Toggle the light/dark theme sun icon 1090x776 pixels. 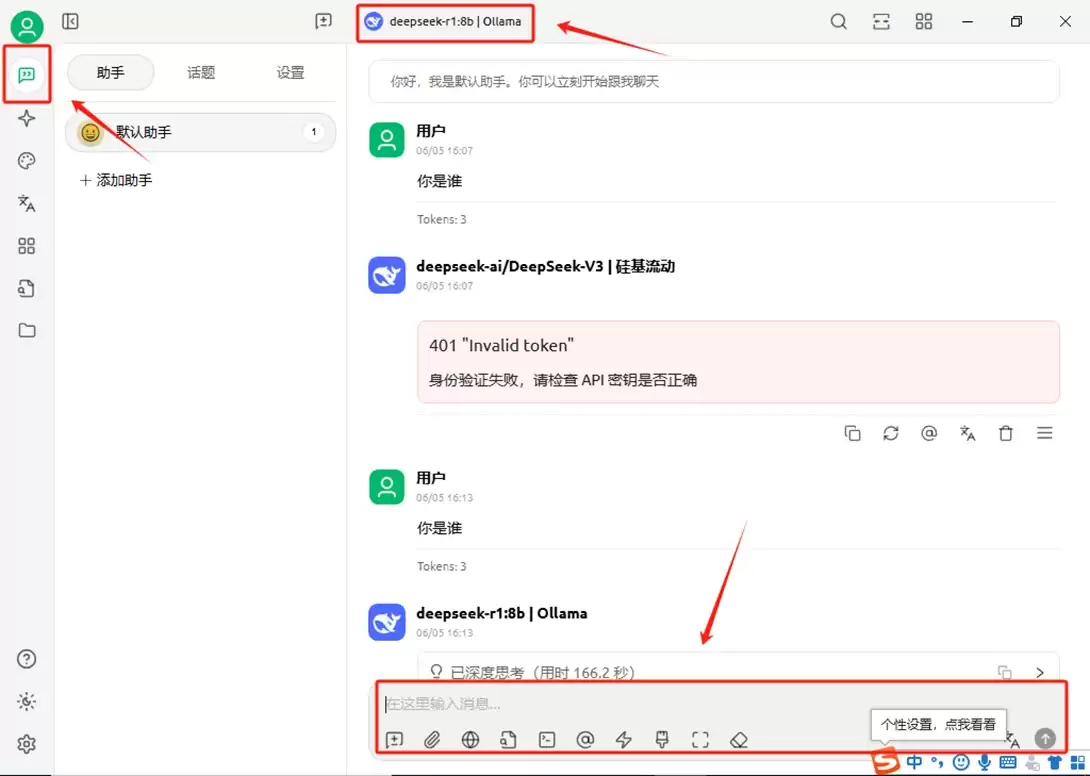(x=26, y=701)
